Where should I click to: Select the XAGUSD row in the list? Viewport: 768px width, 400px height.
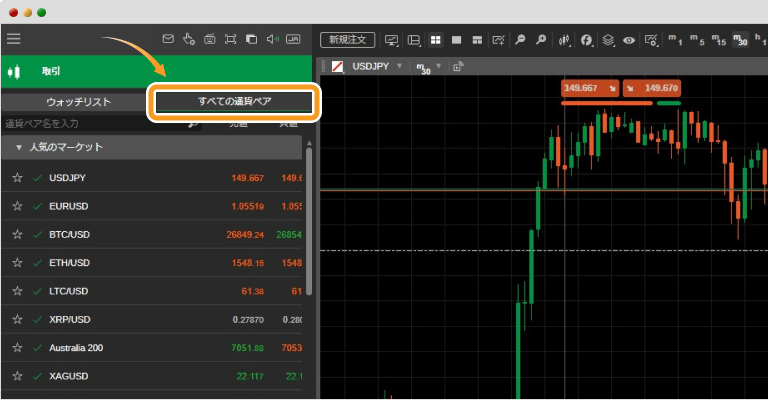click(152, 376)
